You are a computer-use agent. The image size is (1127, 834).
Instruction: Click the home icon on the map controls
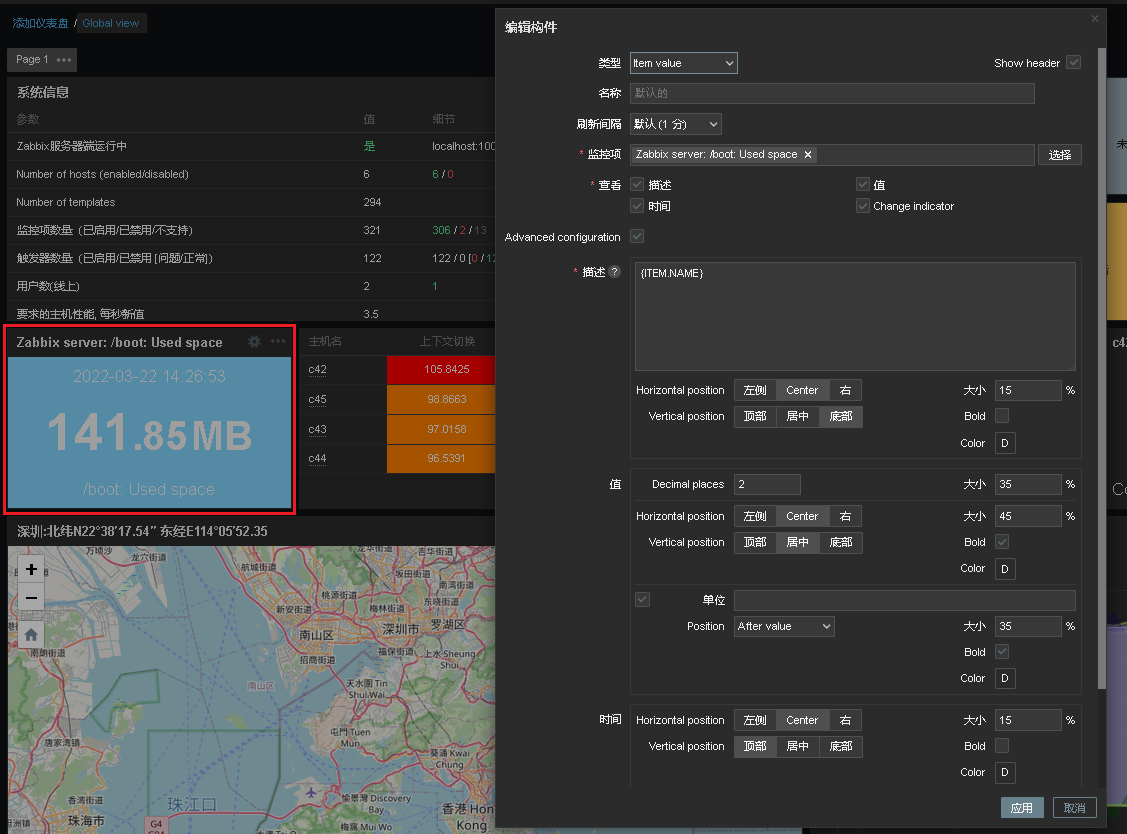click(30, 632)
